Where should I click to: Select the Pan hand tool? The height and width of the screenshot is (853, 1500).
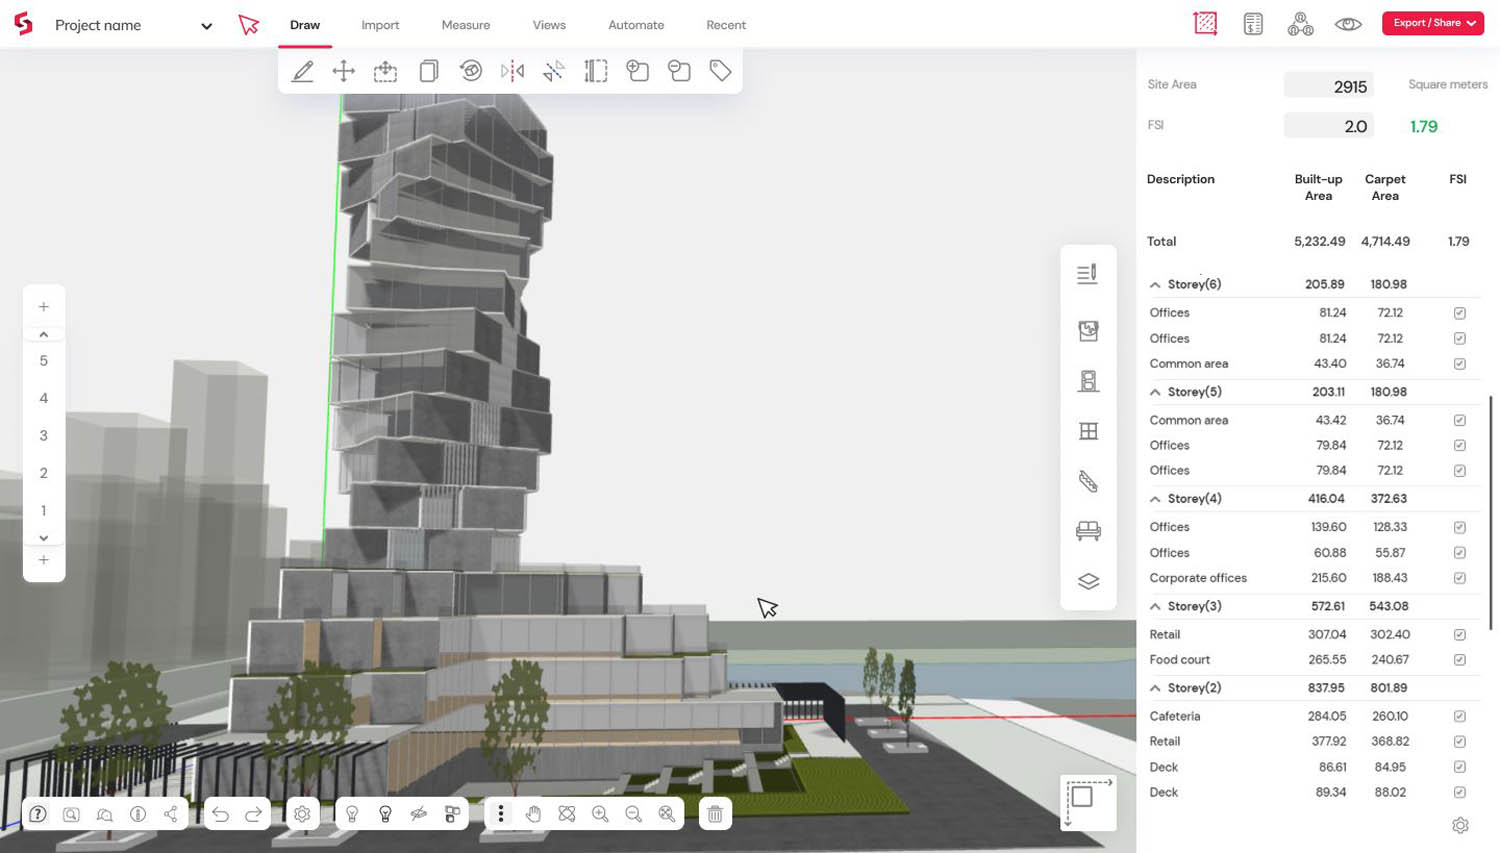pyautogui.click(x=534, y=814)
